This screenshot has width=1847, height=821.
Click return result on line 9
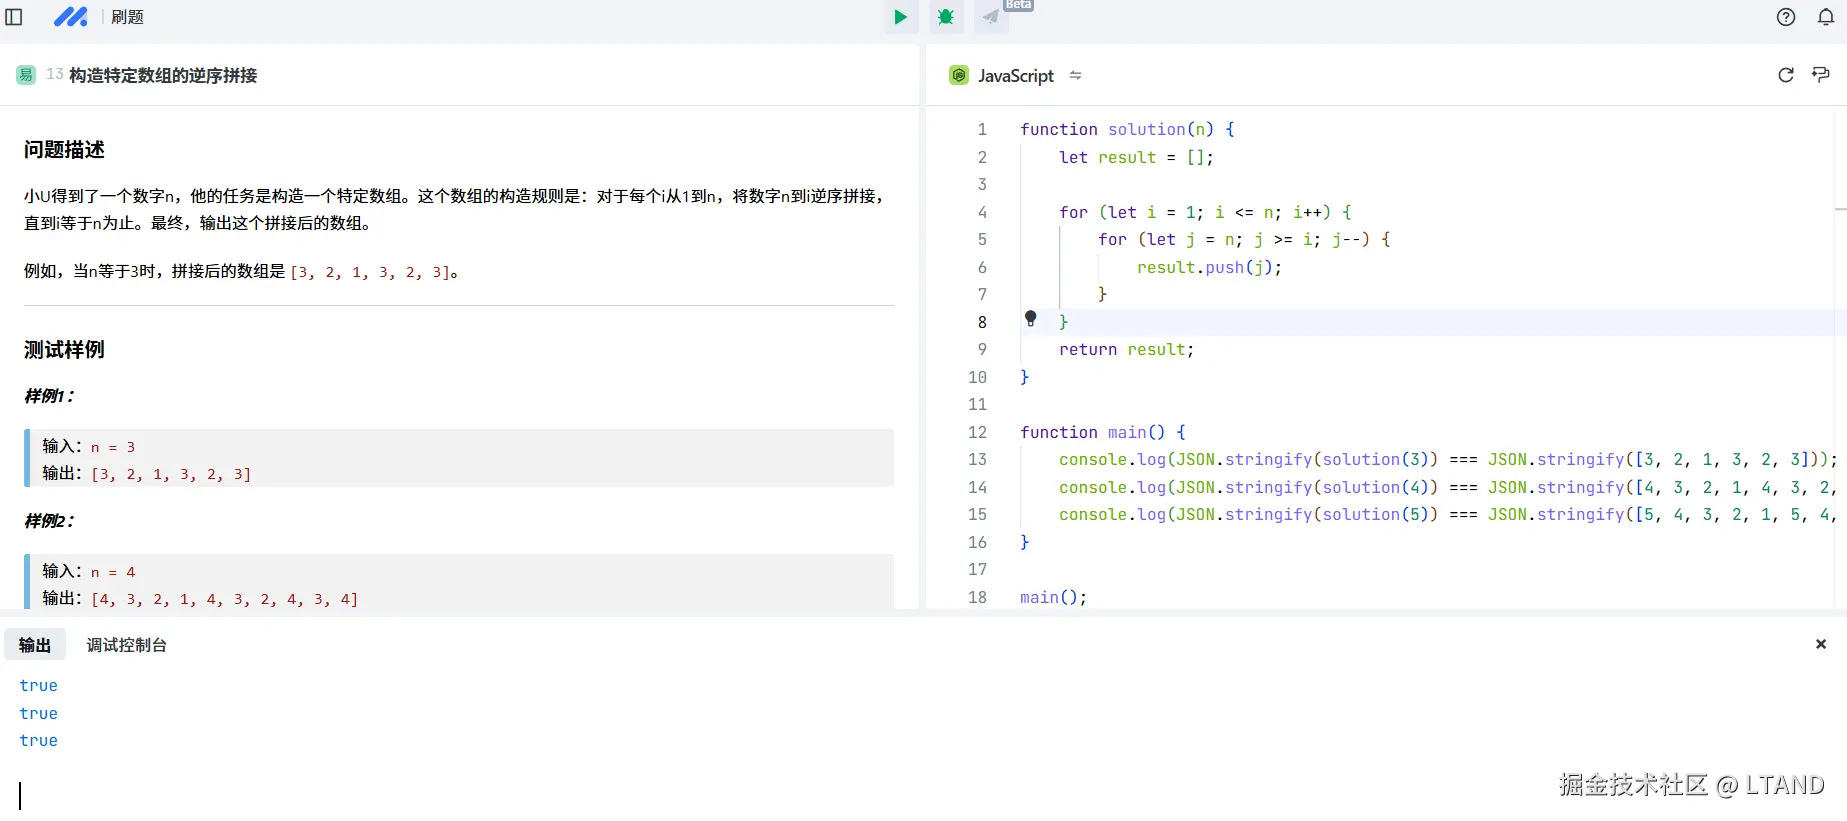[1126, 350]
